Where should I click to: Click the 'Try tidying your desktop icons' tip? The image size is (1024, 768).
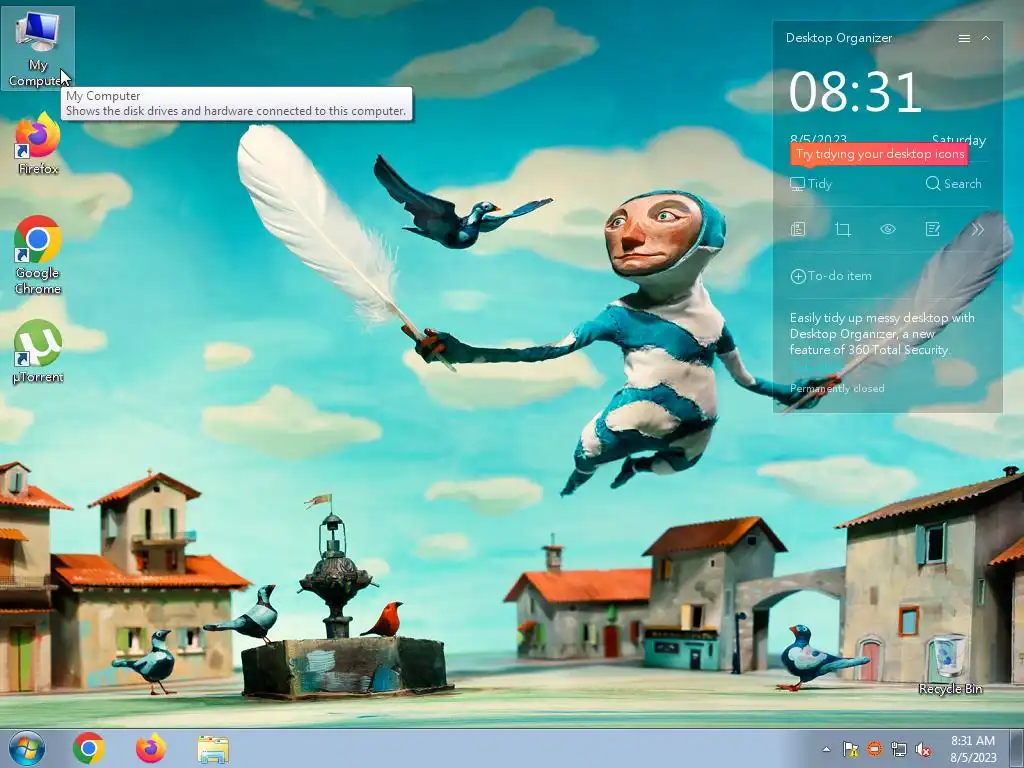click(x=879, y=154)
